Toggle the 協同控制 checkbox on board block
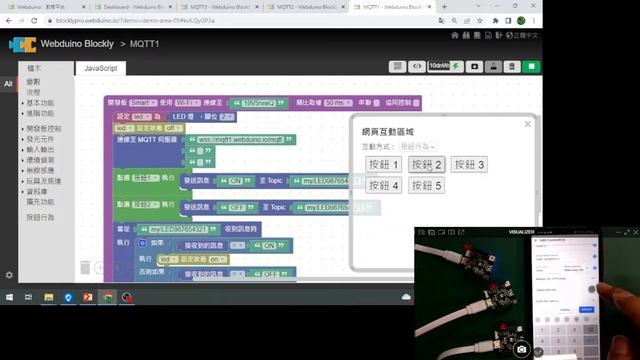The image size is (640, 360). coord(416,103)
